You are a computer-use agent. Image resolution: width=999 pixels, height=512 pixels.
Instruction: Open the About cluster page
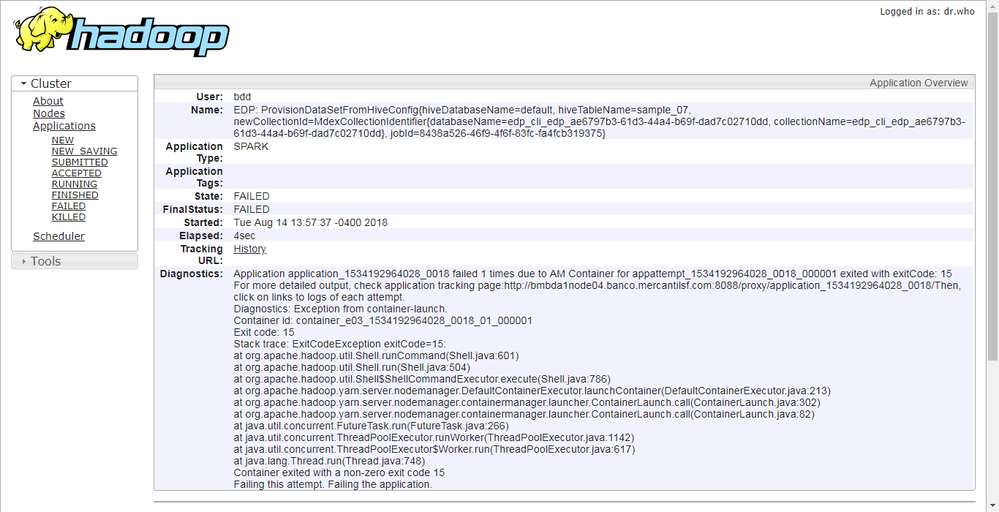(48, 101)
